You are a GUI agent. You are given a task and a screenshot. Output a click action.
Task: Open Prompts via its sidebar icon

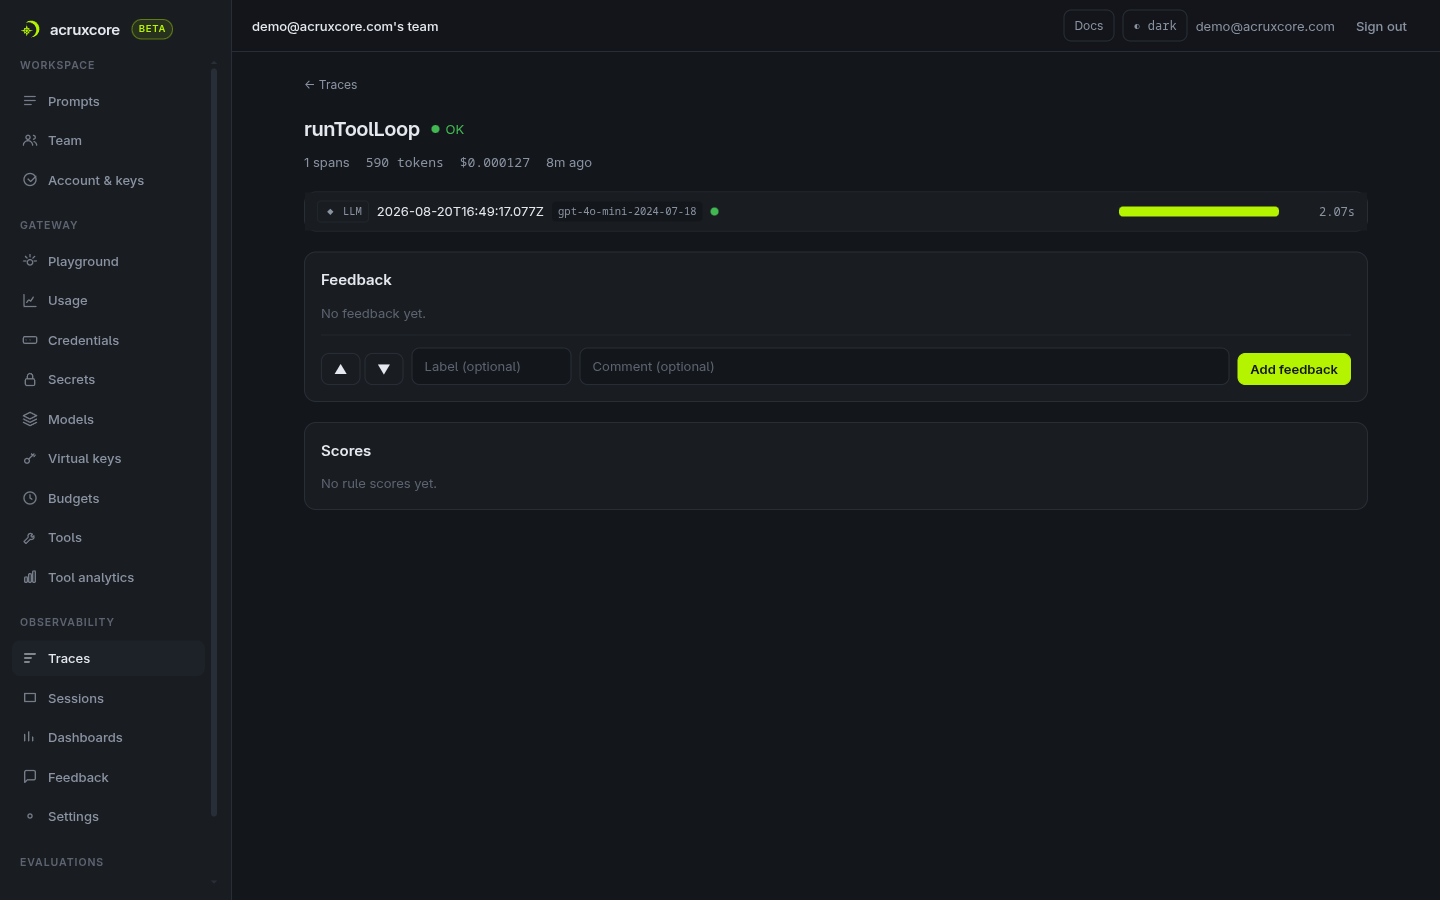30,101
